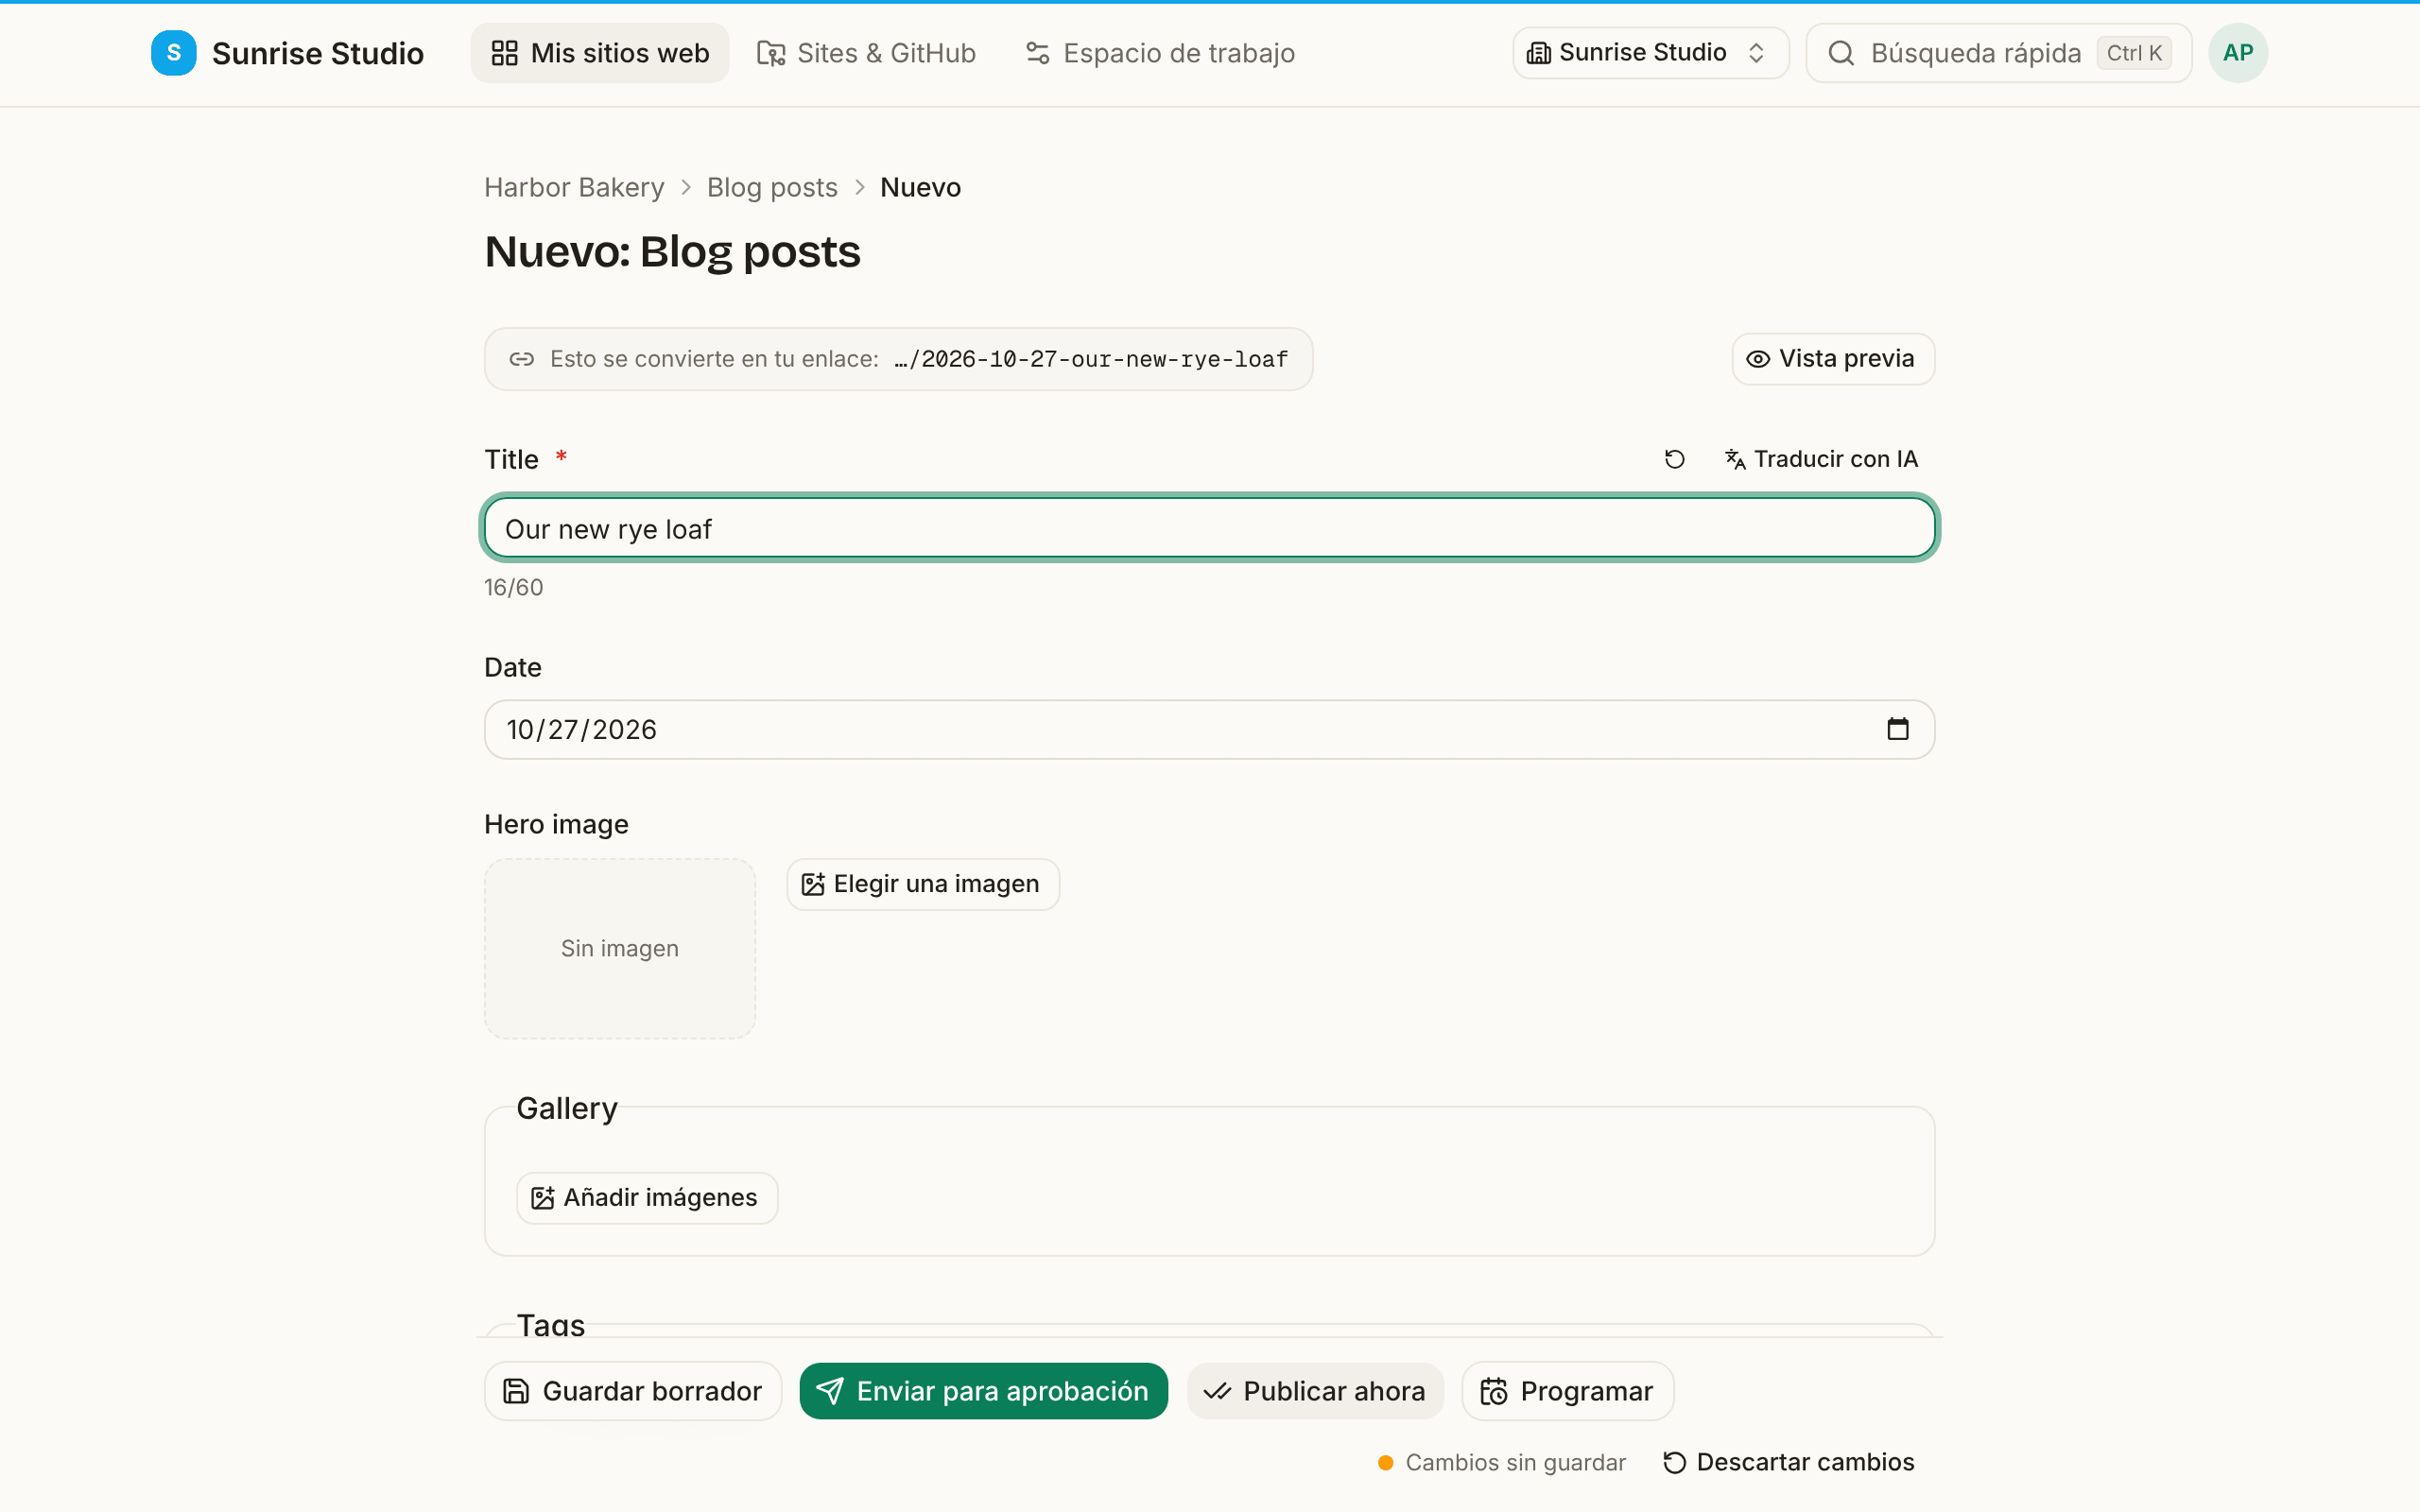Switch to Sites & GitHub tab
The image size is (2420, 1512).
pos(866,53)
